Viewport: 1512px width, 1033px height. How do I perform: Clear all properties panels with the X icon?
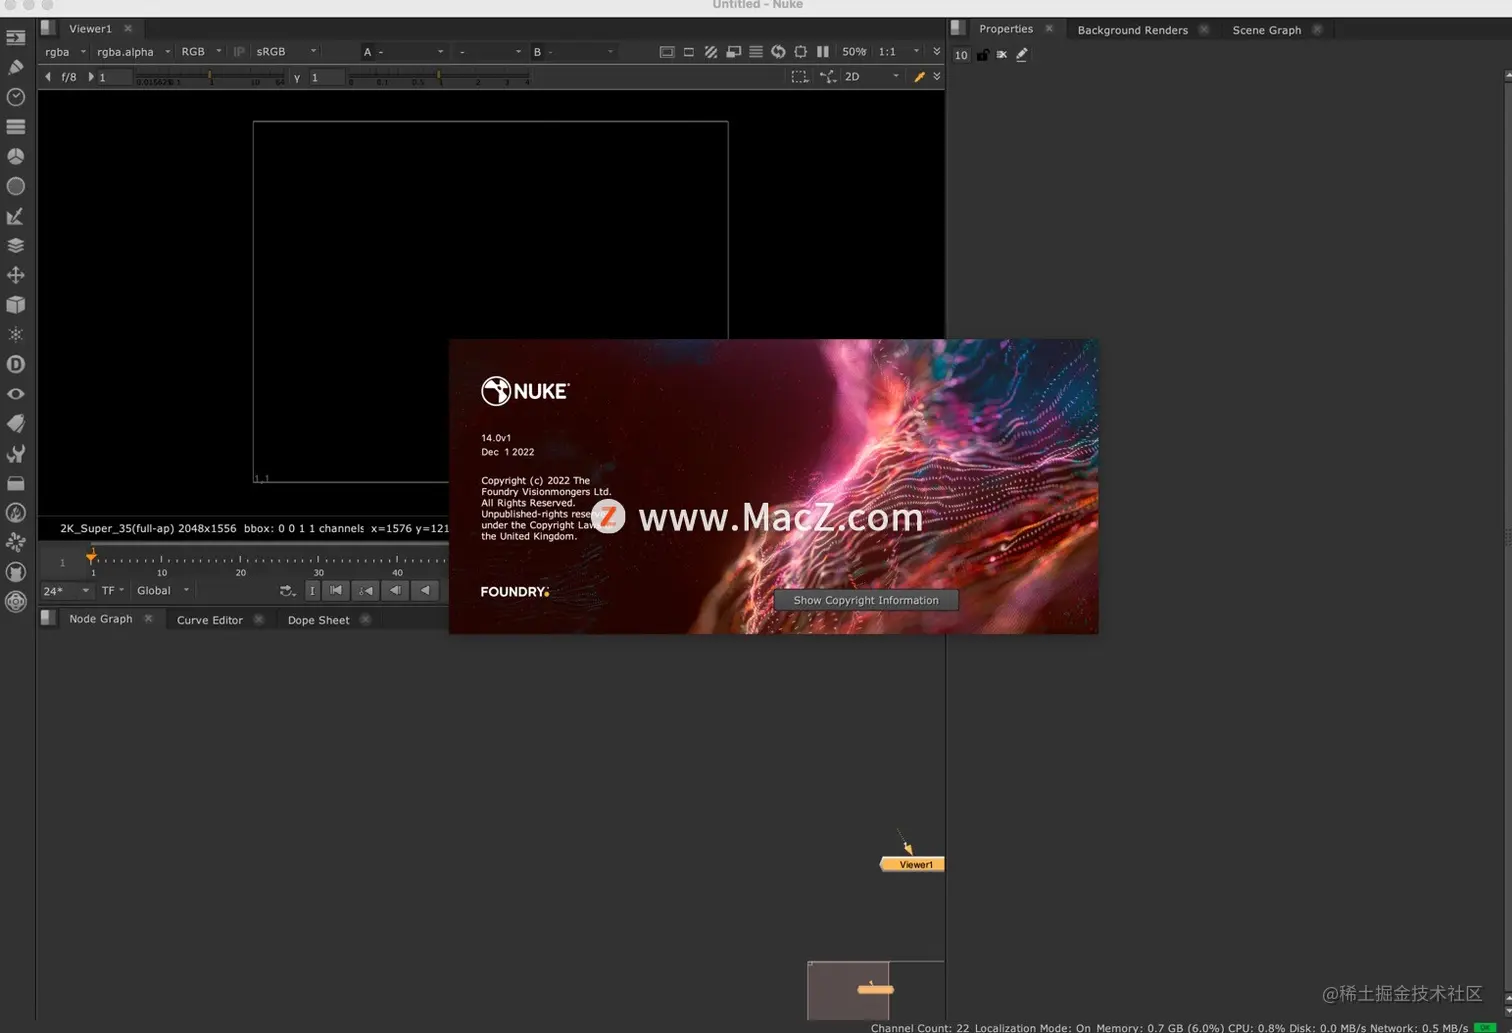1002,55
